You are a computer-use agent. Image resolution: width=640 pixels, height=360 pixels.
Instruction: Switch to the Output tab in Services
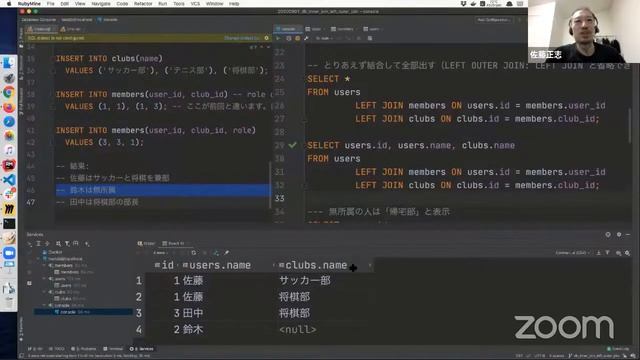pyautogui.click(x=147, y=243)
